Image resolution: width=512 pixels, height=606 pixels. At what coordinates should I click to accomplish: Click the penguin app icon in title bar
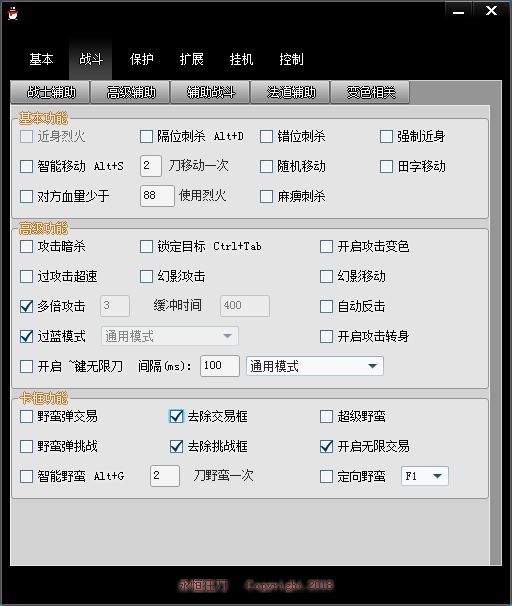[x=13, y=14]
